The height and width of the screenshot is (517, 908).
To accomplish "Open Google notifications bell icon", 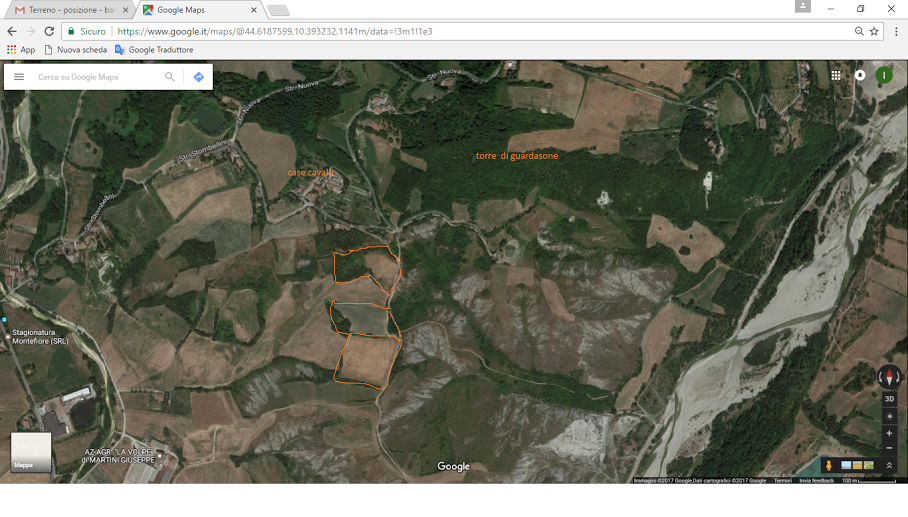I will pyautogui.click(x=860, y=75).
